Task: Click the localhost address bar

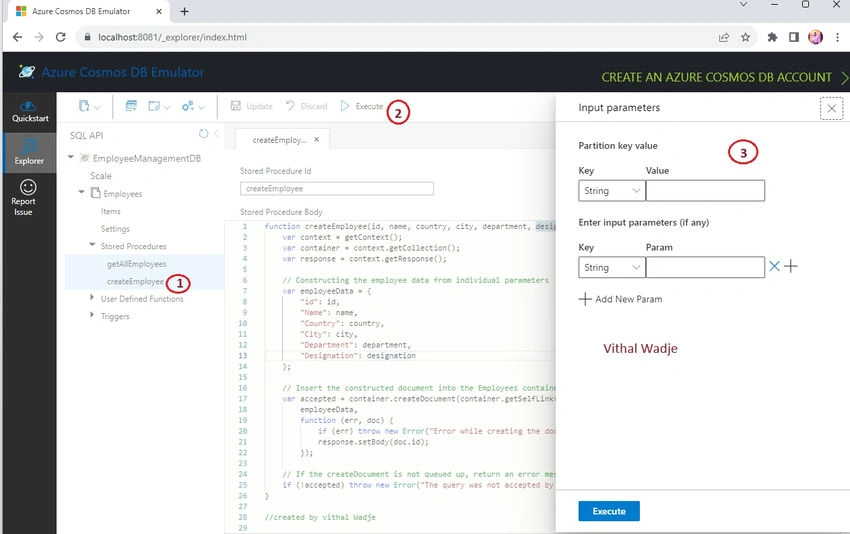Action: [x=172, y=37]
